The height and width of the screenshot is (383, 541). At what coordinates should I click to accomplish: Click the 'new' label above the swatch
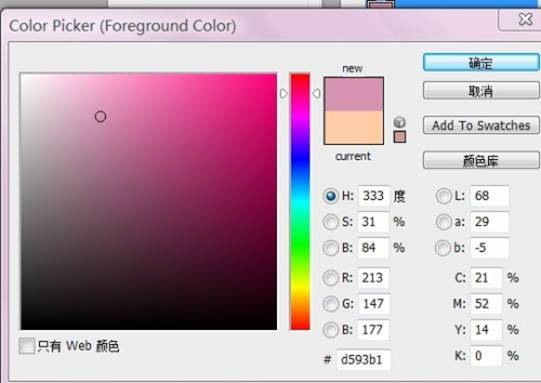[x=352, y=68]
